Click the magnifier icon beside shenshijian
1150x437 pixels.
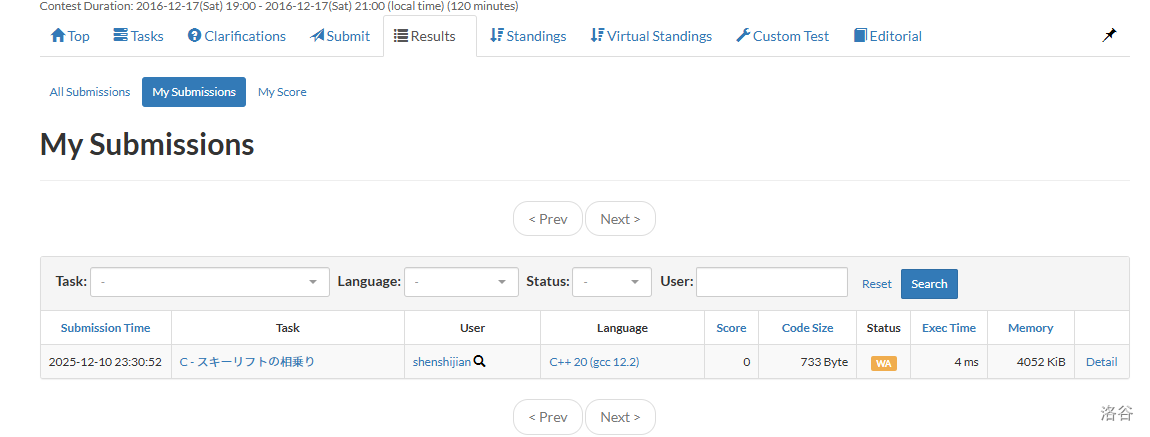click(480, 362)
